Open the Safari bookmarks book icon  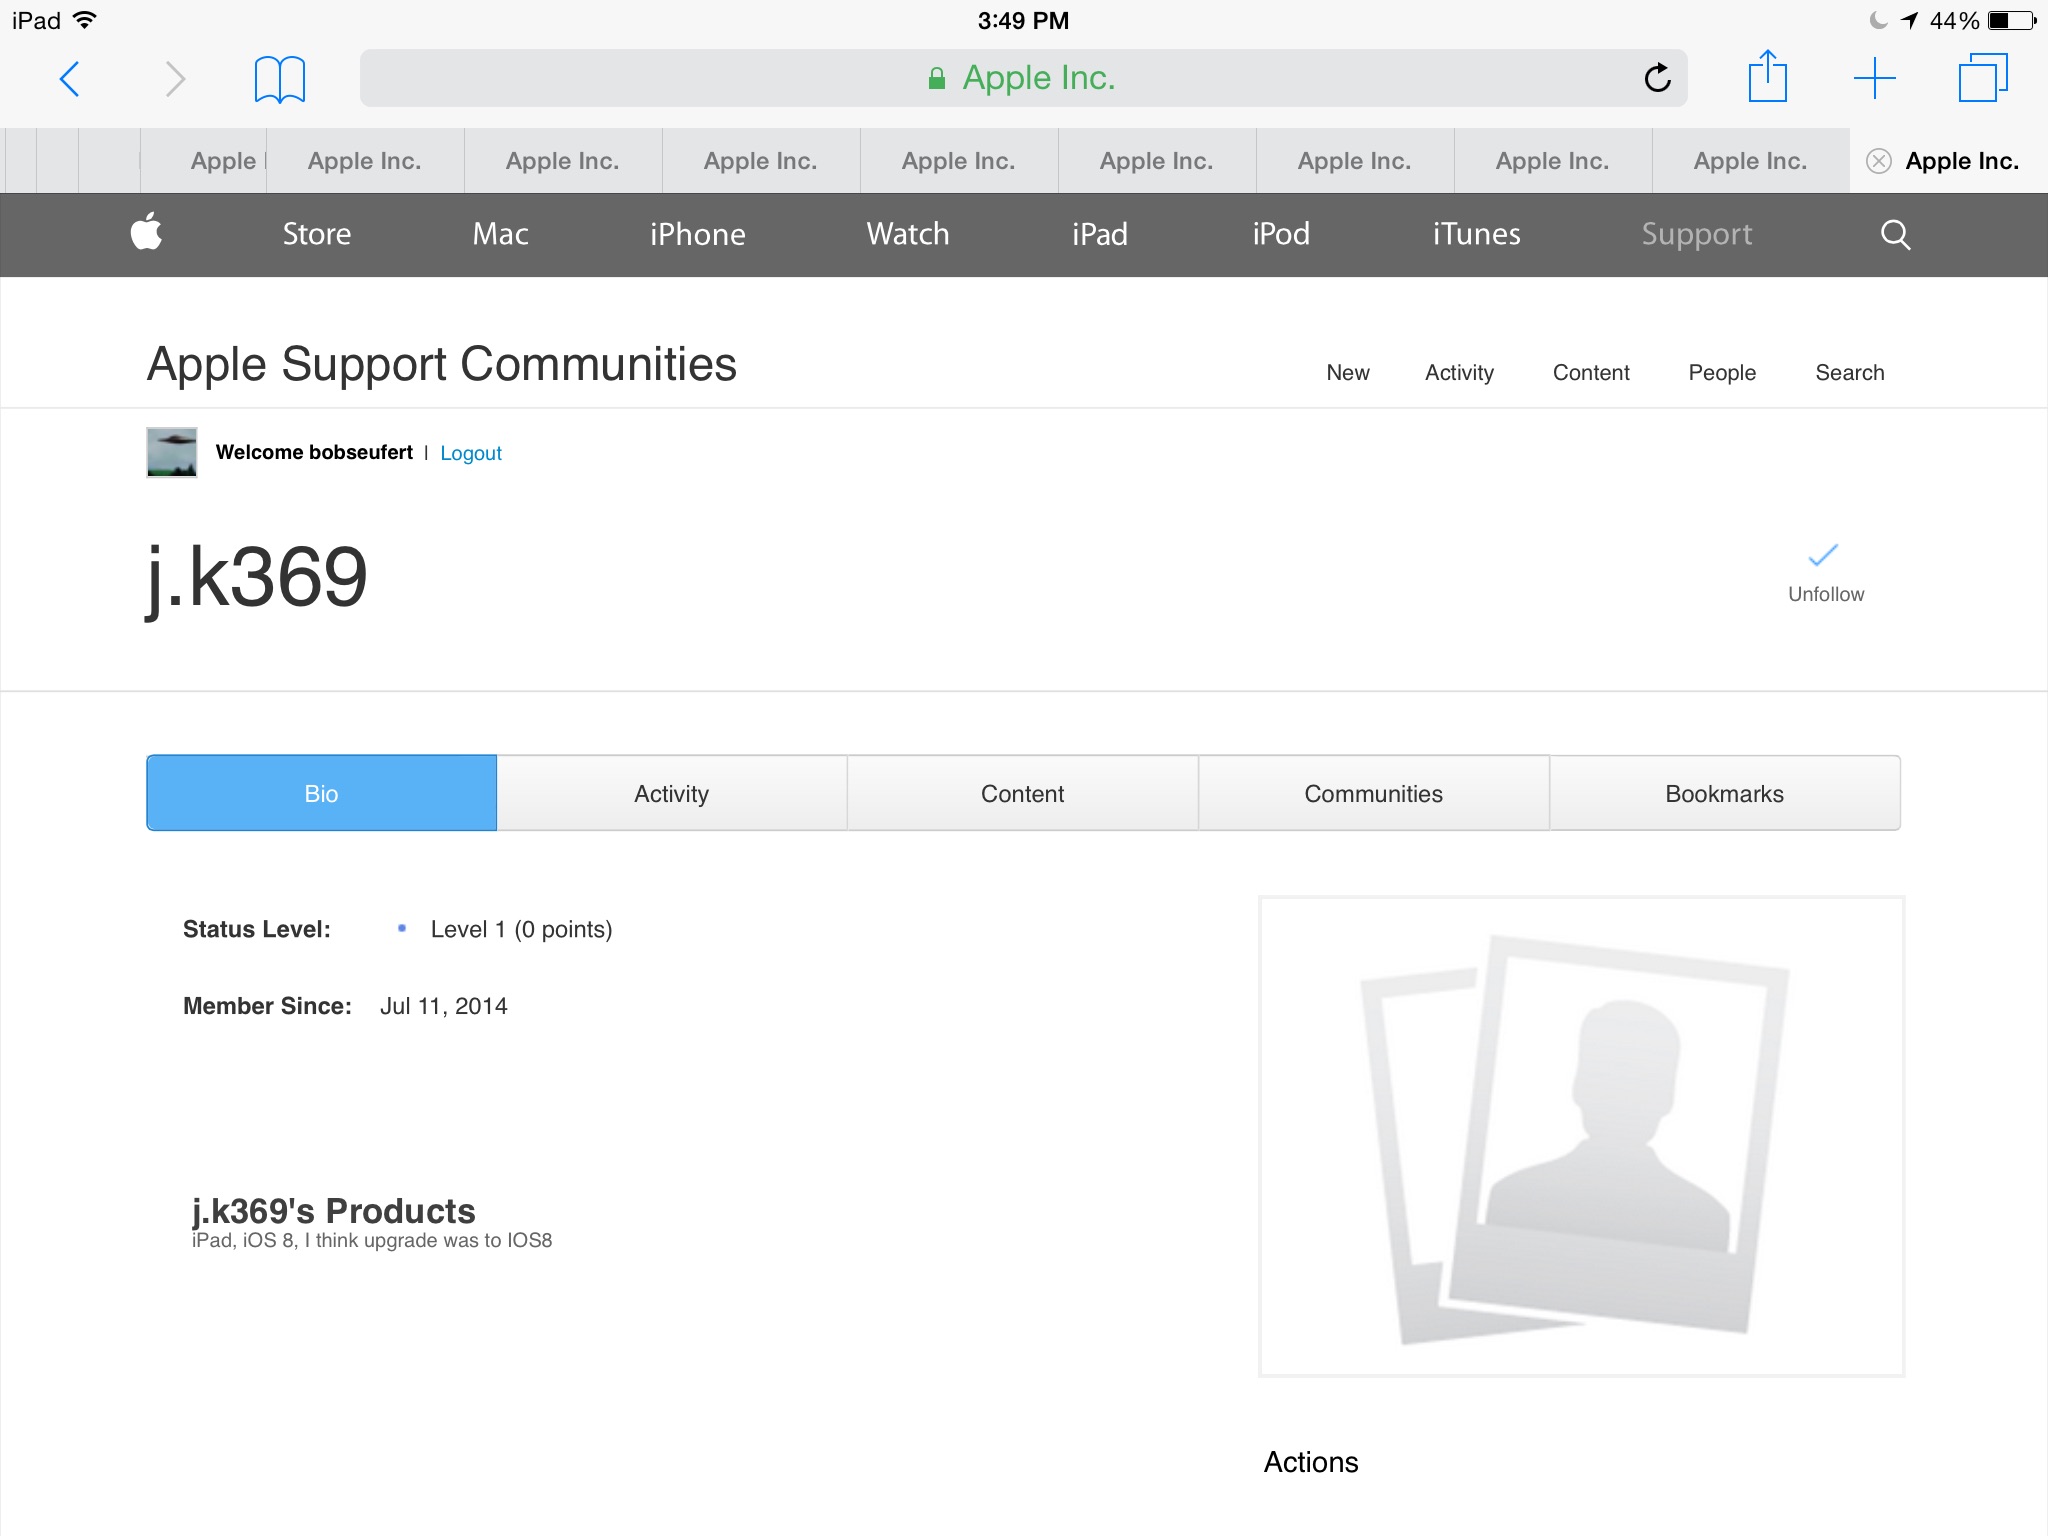tap(279, 79)
